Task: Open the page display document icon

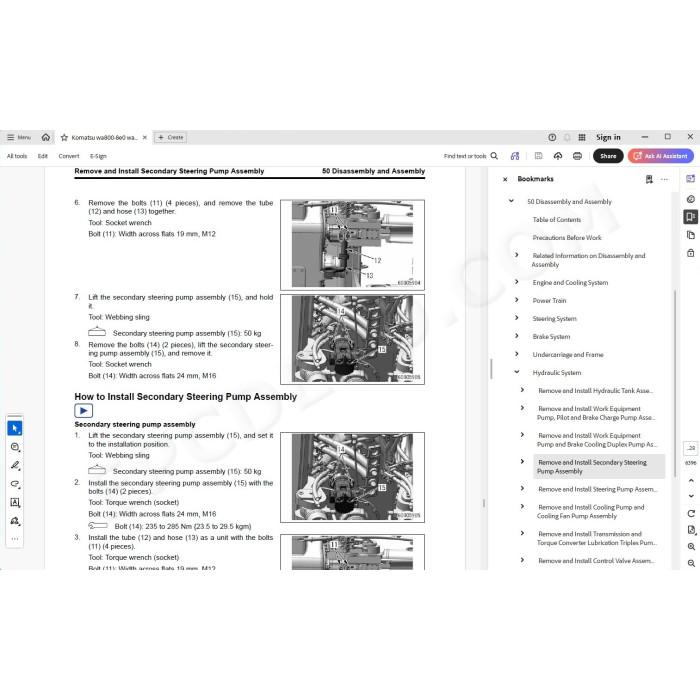Action: click(x=691, y=530)
